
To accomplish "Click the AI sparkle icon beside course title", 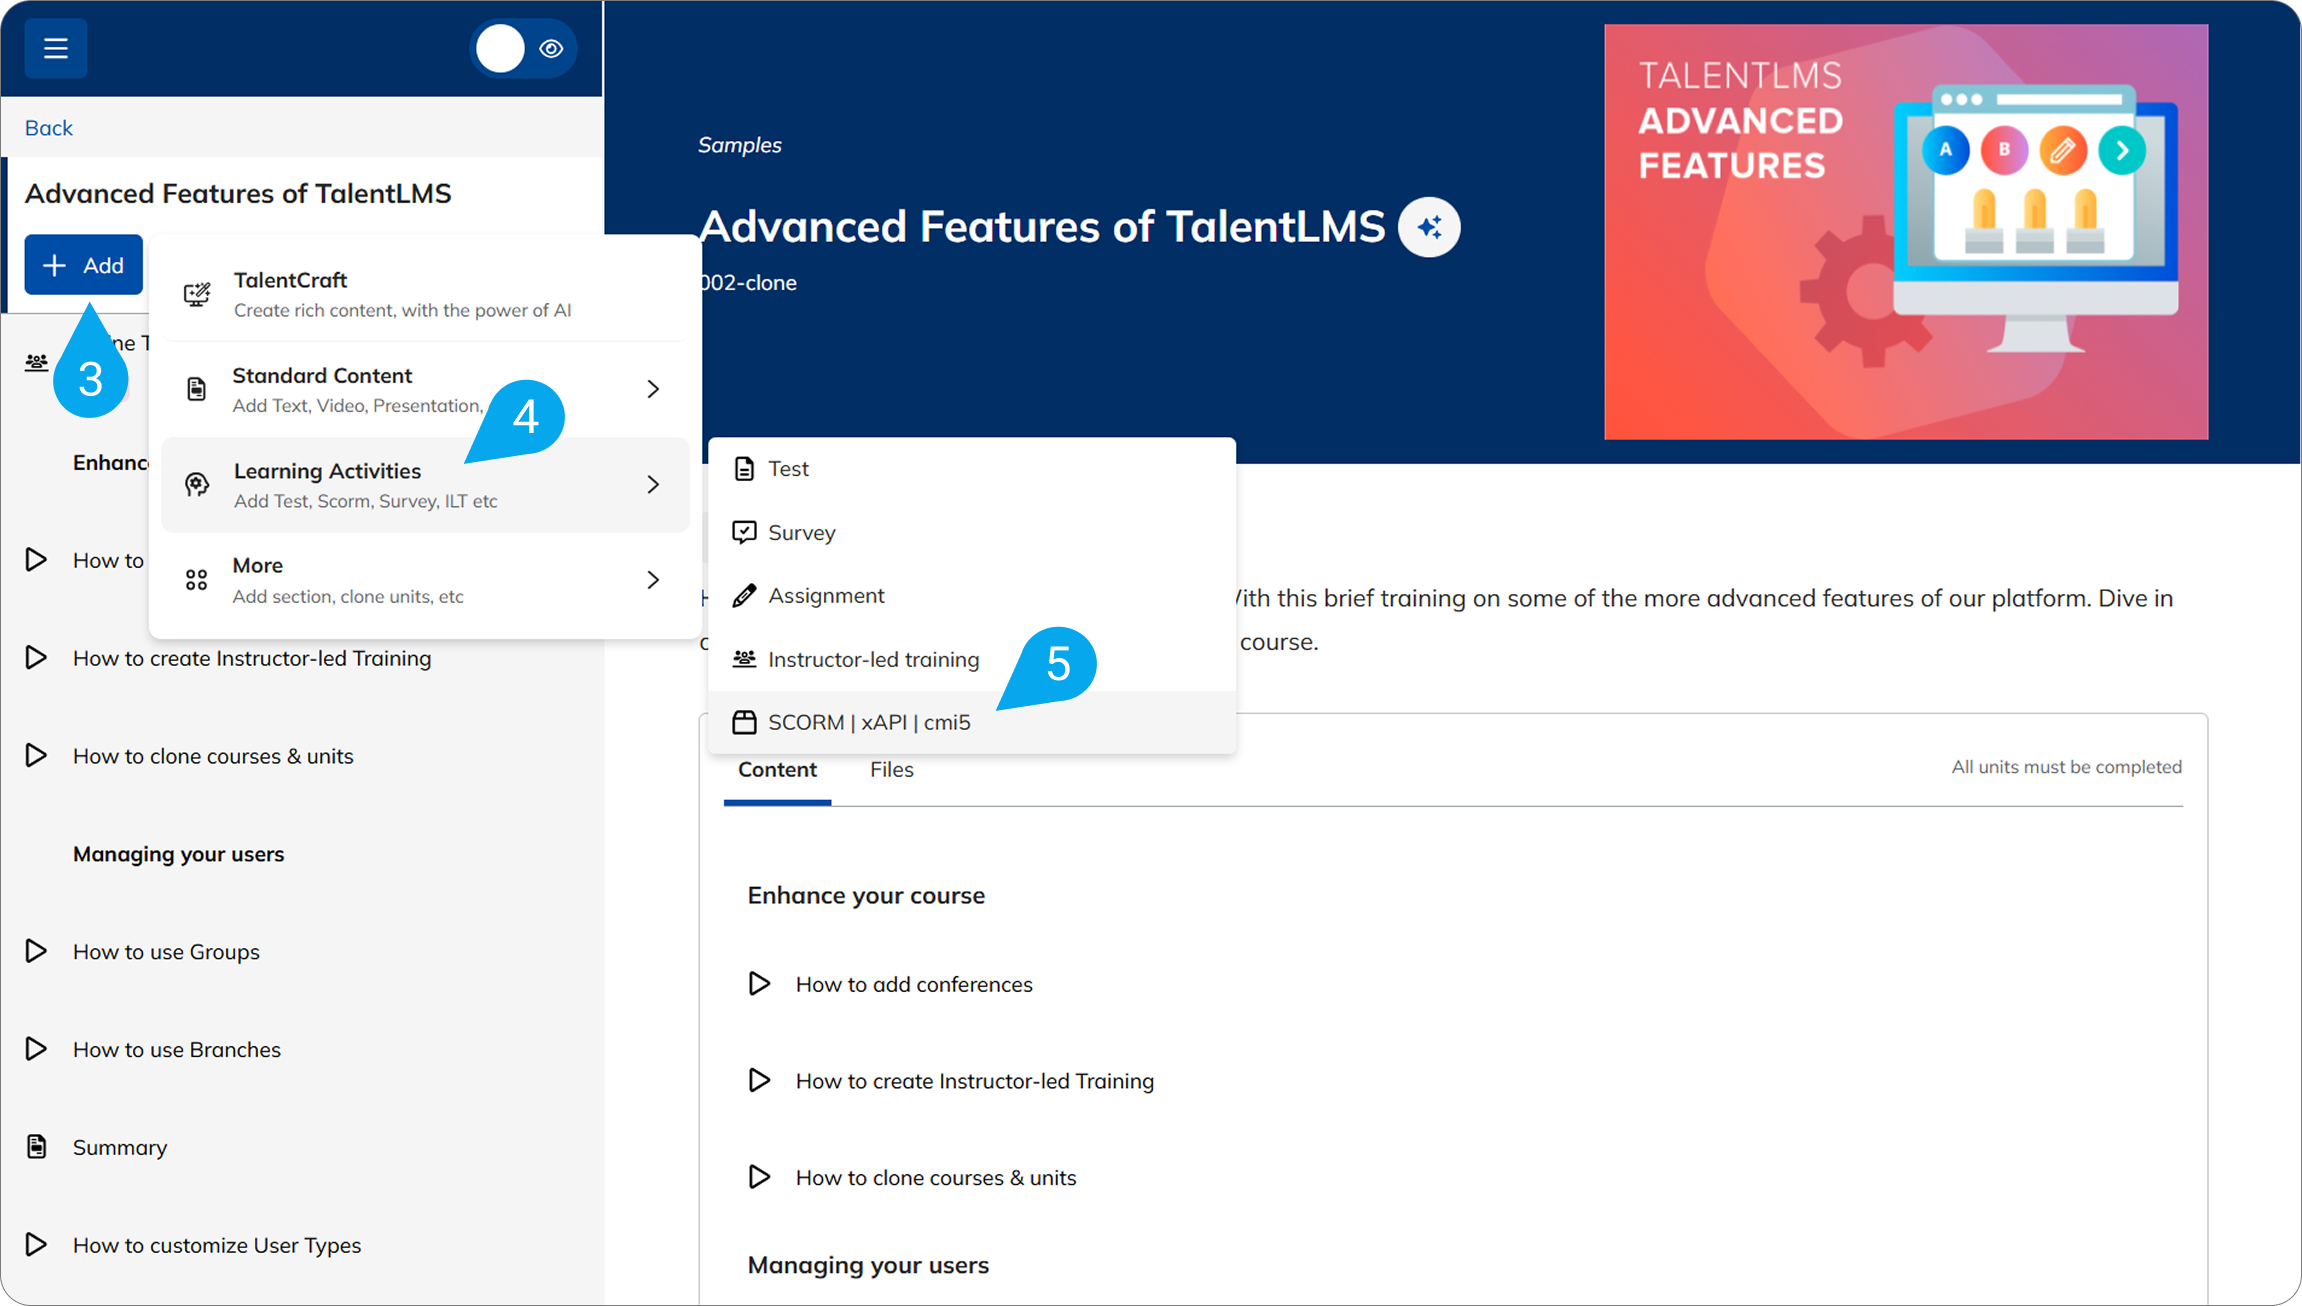I will tap(1429, 227).
